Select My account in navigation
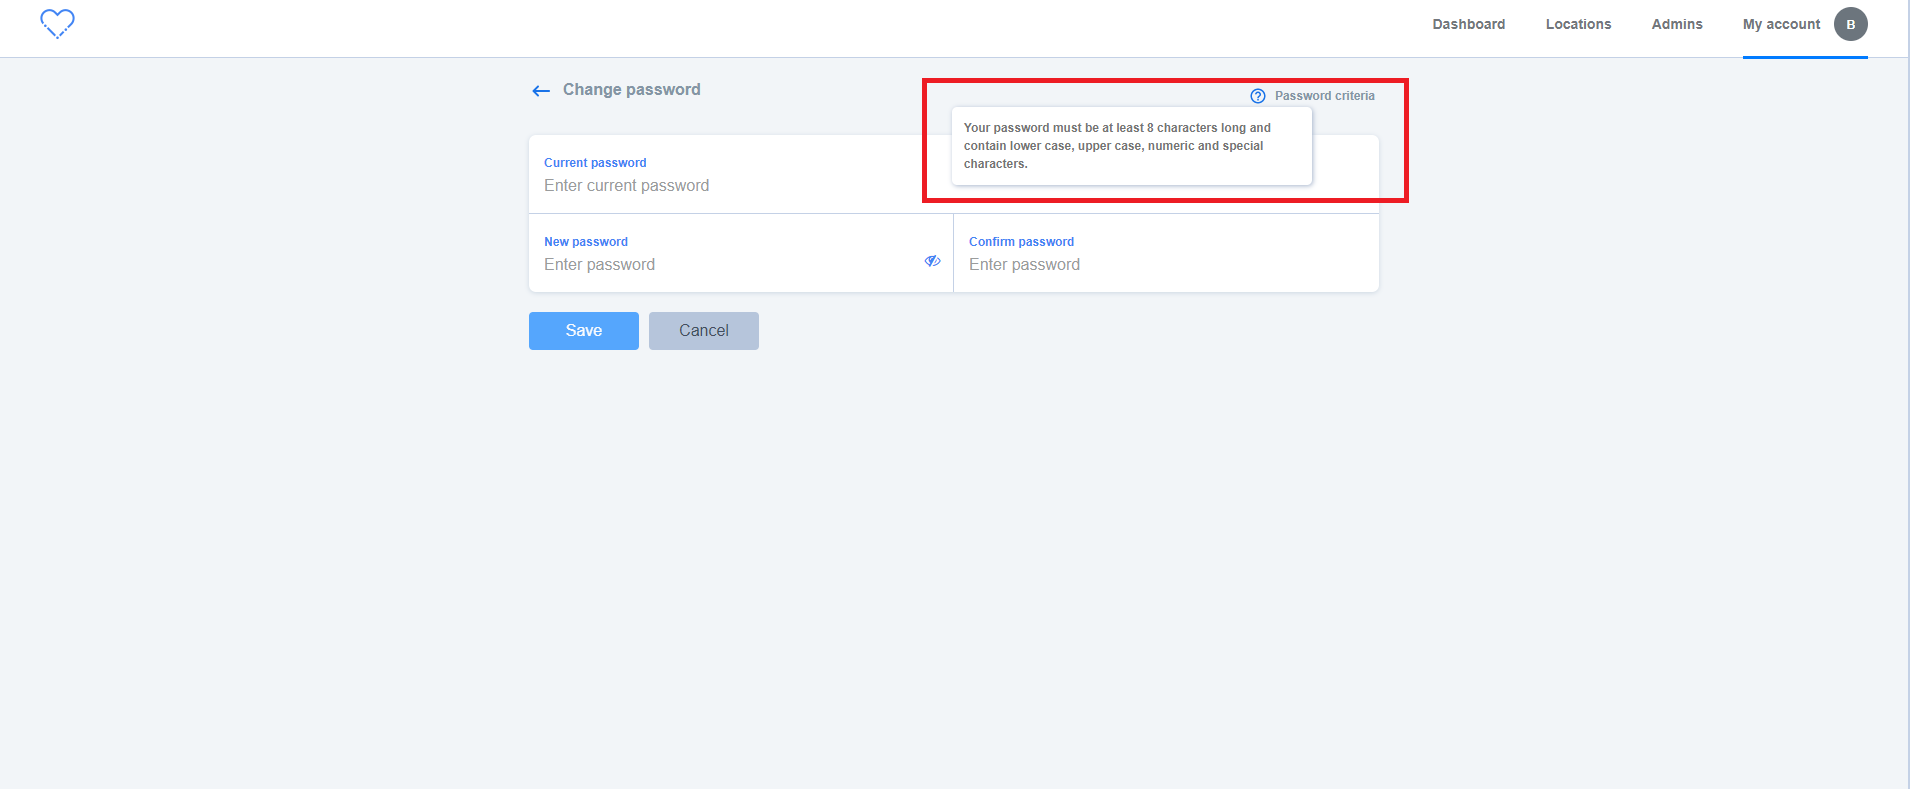Screen dimensions: 1910x789 click(1781, 24)
